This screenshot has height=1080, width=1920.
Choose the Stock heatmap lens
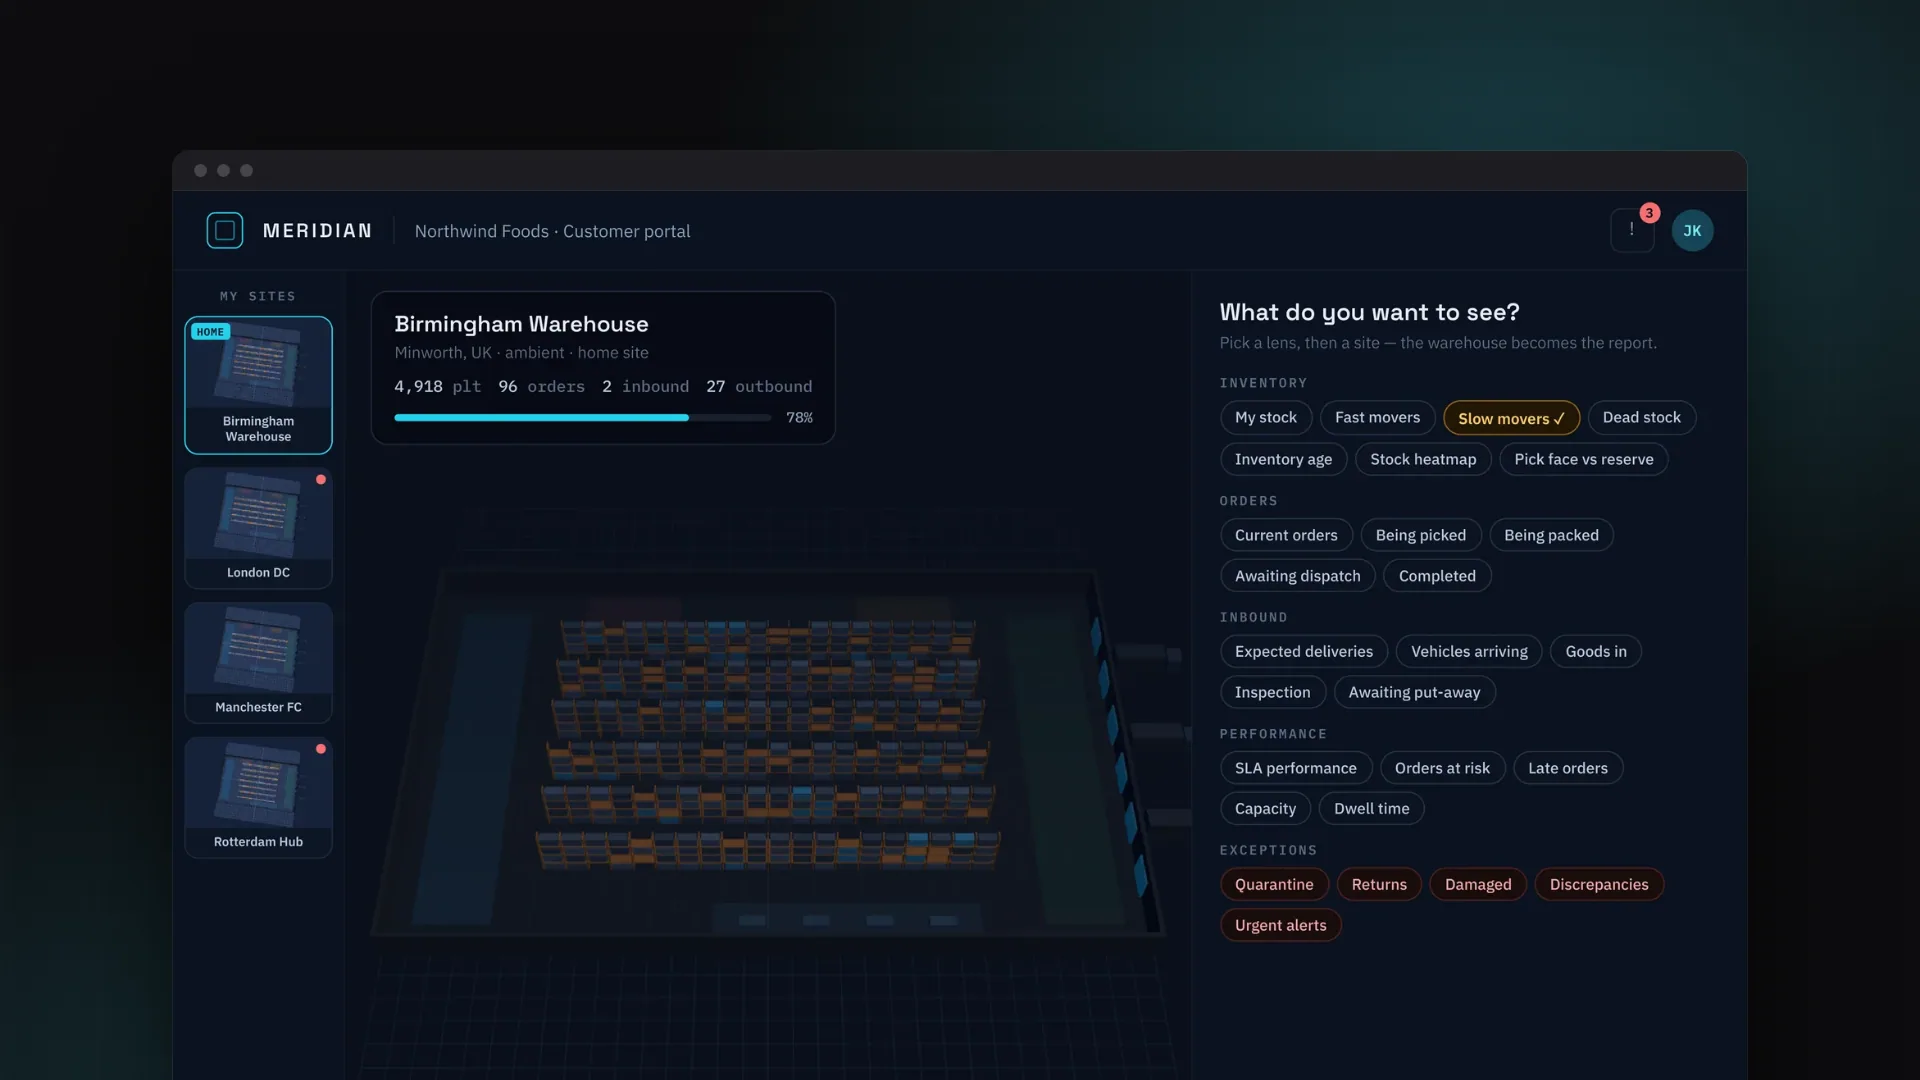(x=1423, y=459)
